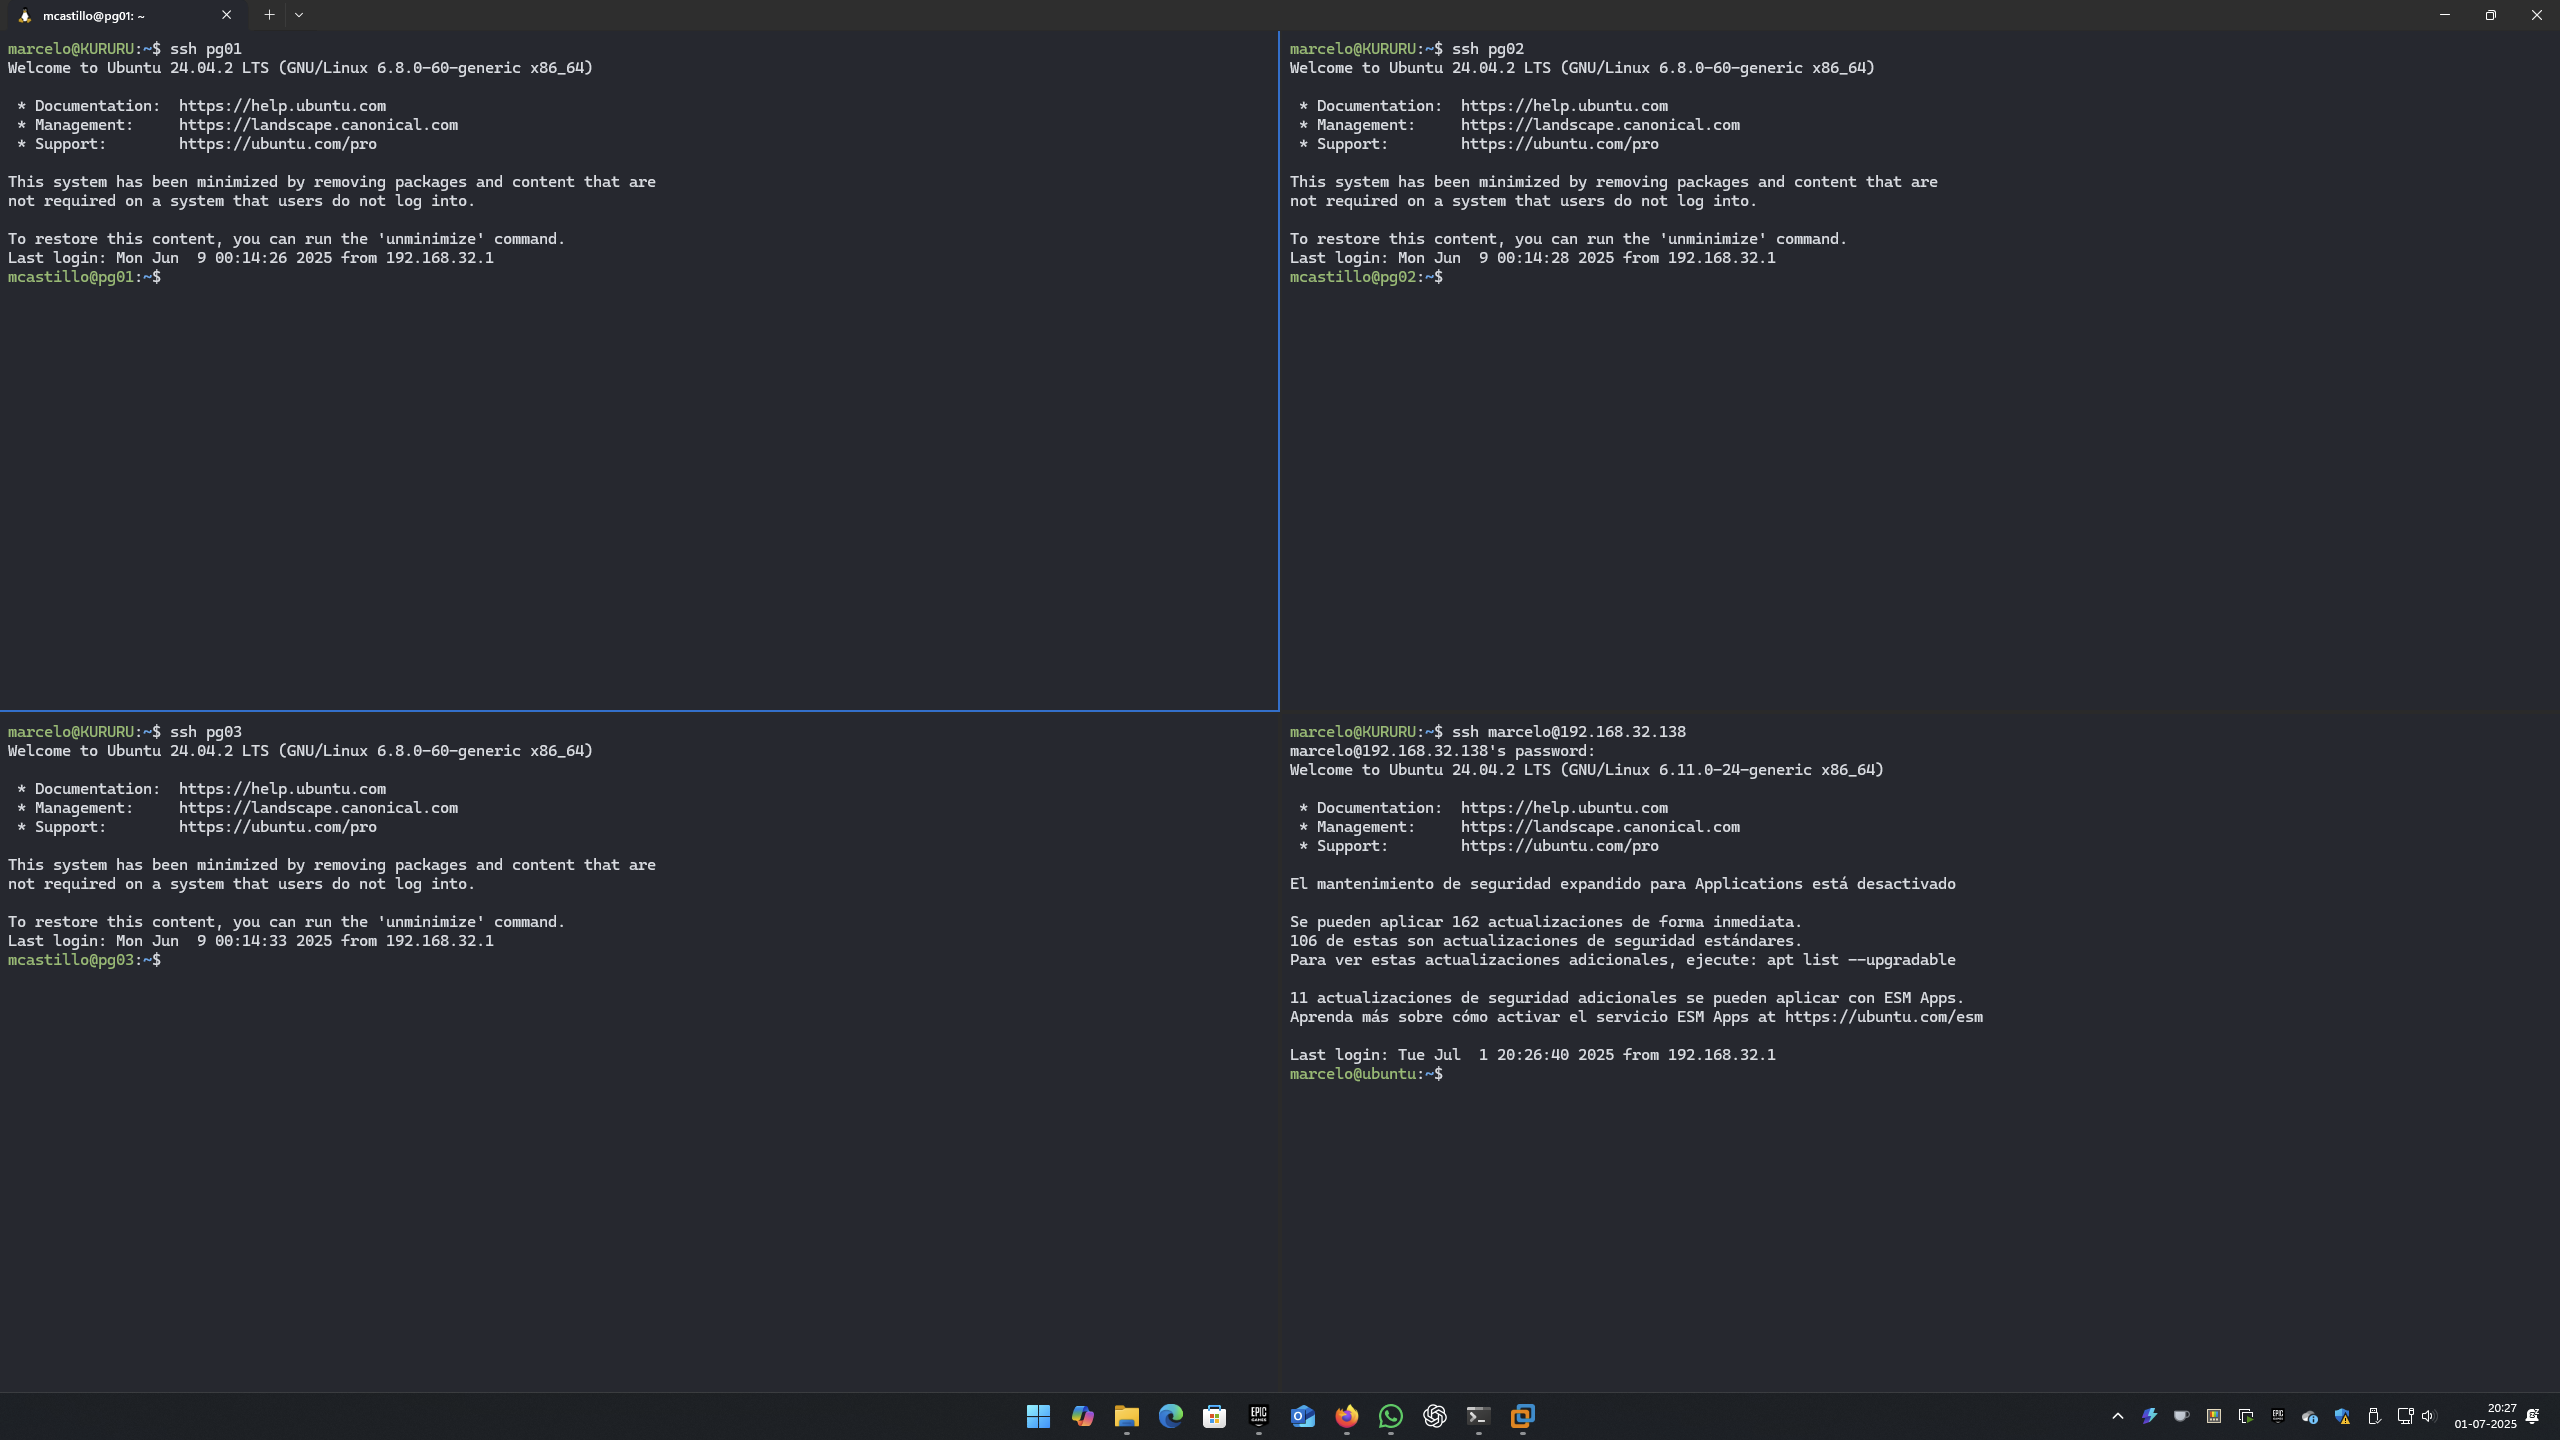2560x1440 pixels.
Task: Open ChatGPT app from the taskbar
Action: pos(1434,1416)
